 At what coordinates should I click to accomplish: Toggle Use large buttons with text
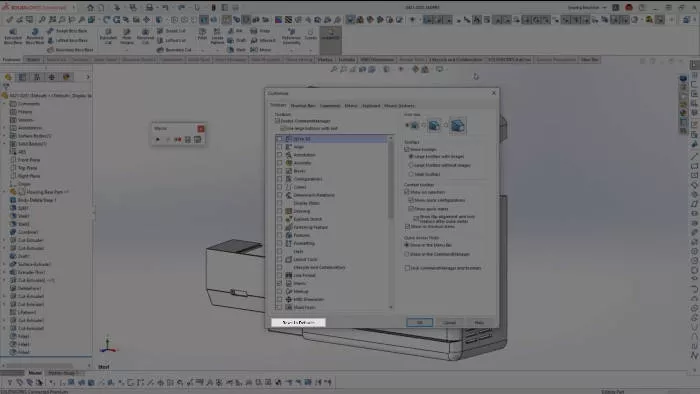pos(282,129)
